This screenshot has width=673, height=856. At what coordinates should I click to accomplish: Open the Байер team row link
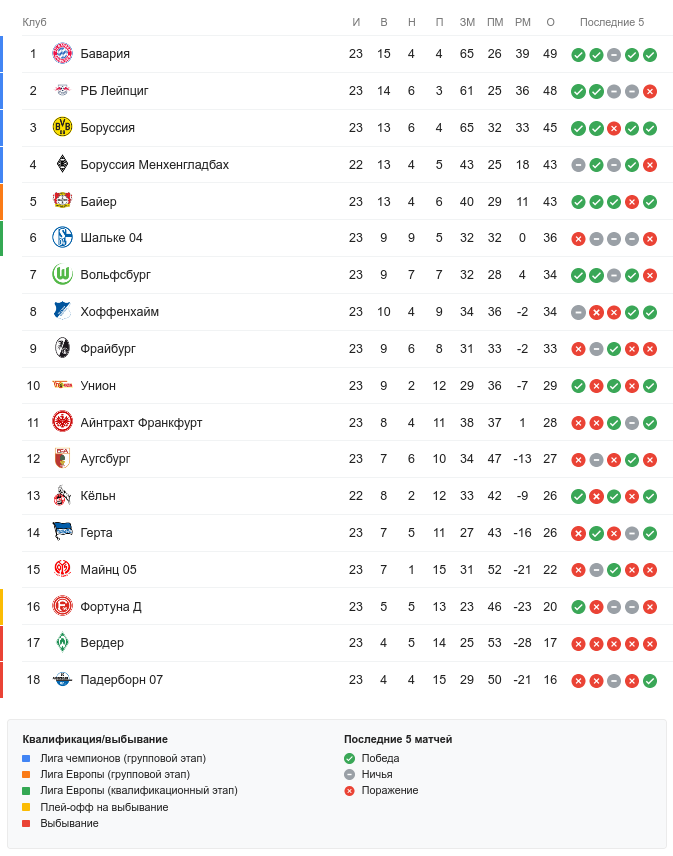point(98,202)
